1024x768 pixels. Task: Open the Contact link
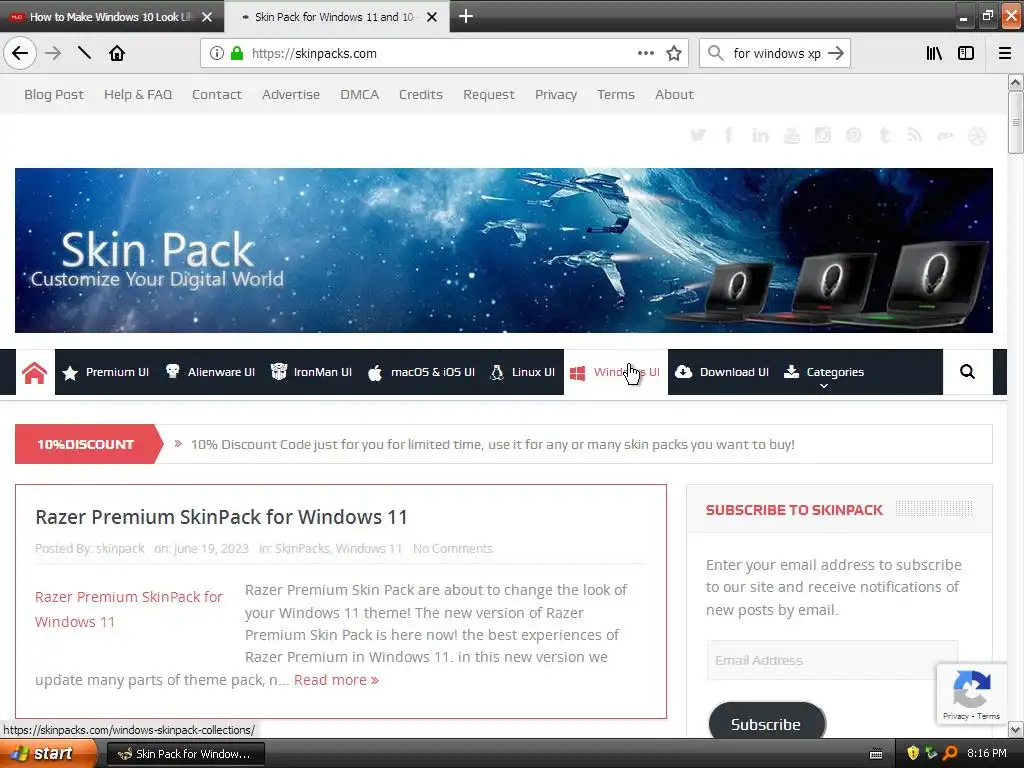point(217,95)
